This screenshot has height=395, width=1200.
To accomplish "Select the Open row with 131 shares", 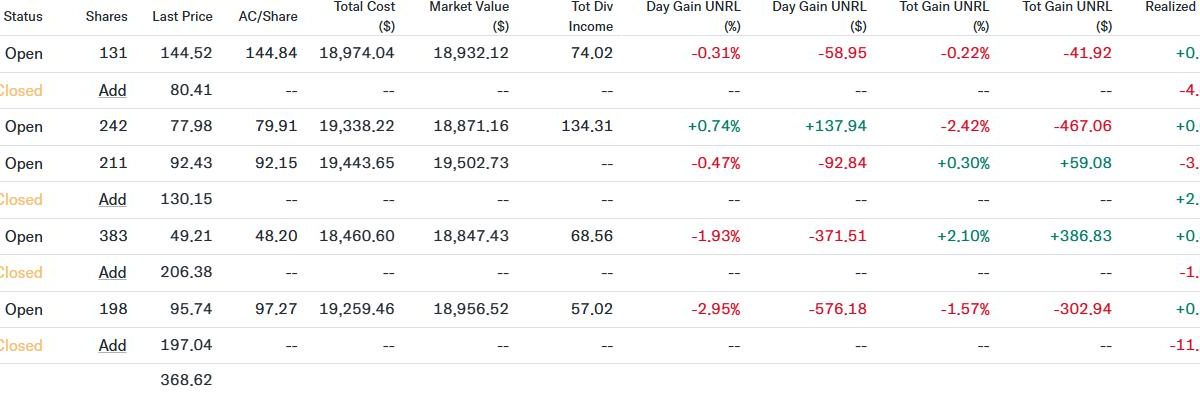I will (x=600, y=54).
